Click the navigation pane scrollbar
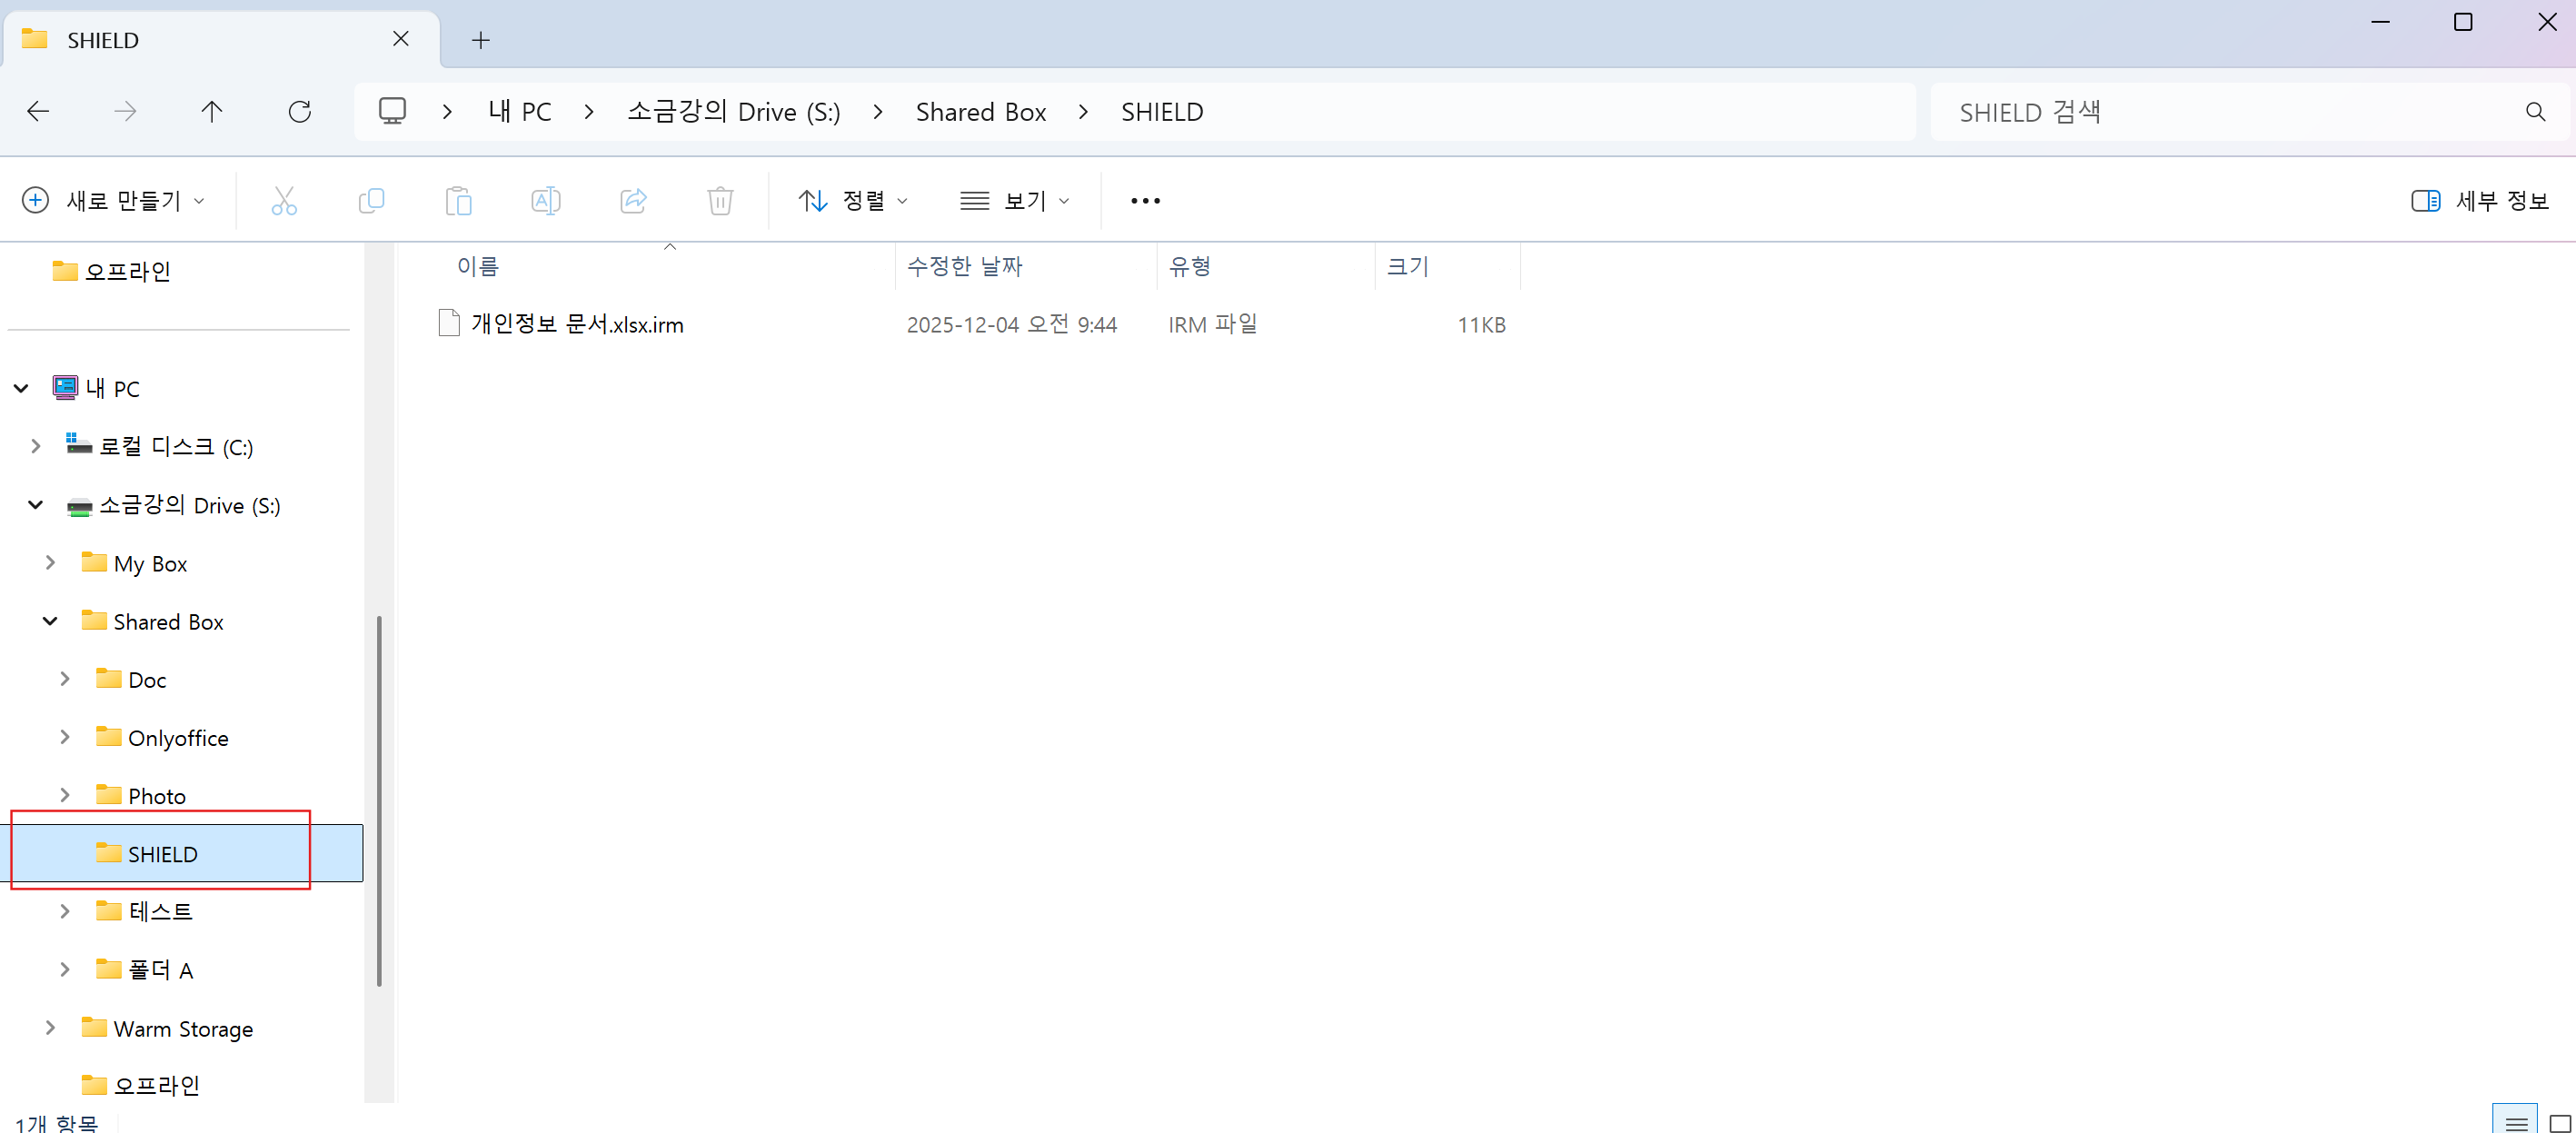The height and width of the screenshot is (1133, 2576). [x=379, y=800]
